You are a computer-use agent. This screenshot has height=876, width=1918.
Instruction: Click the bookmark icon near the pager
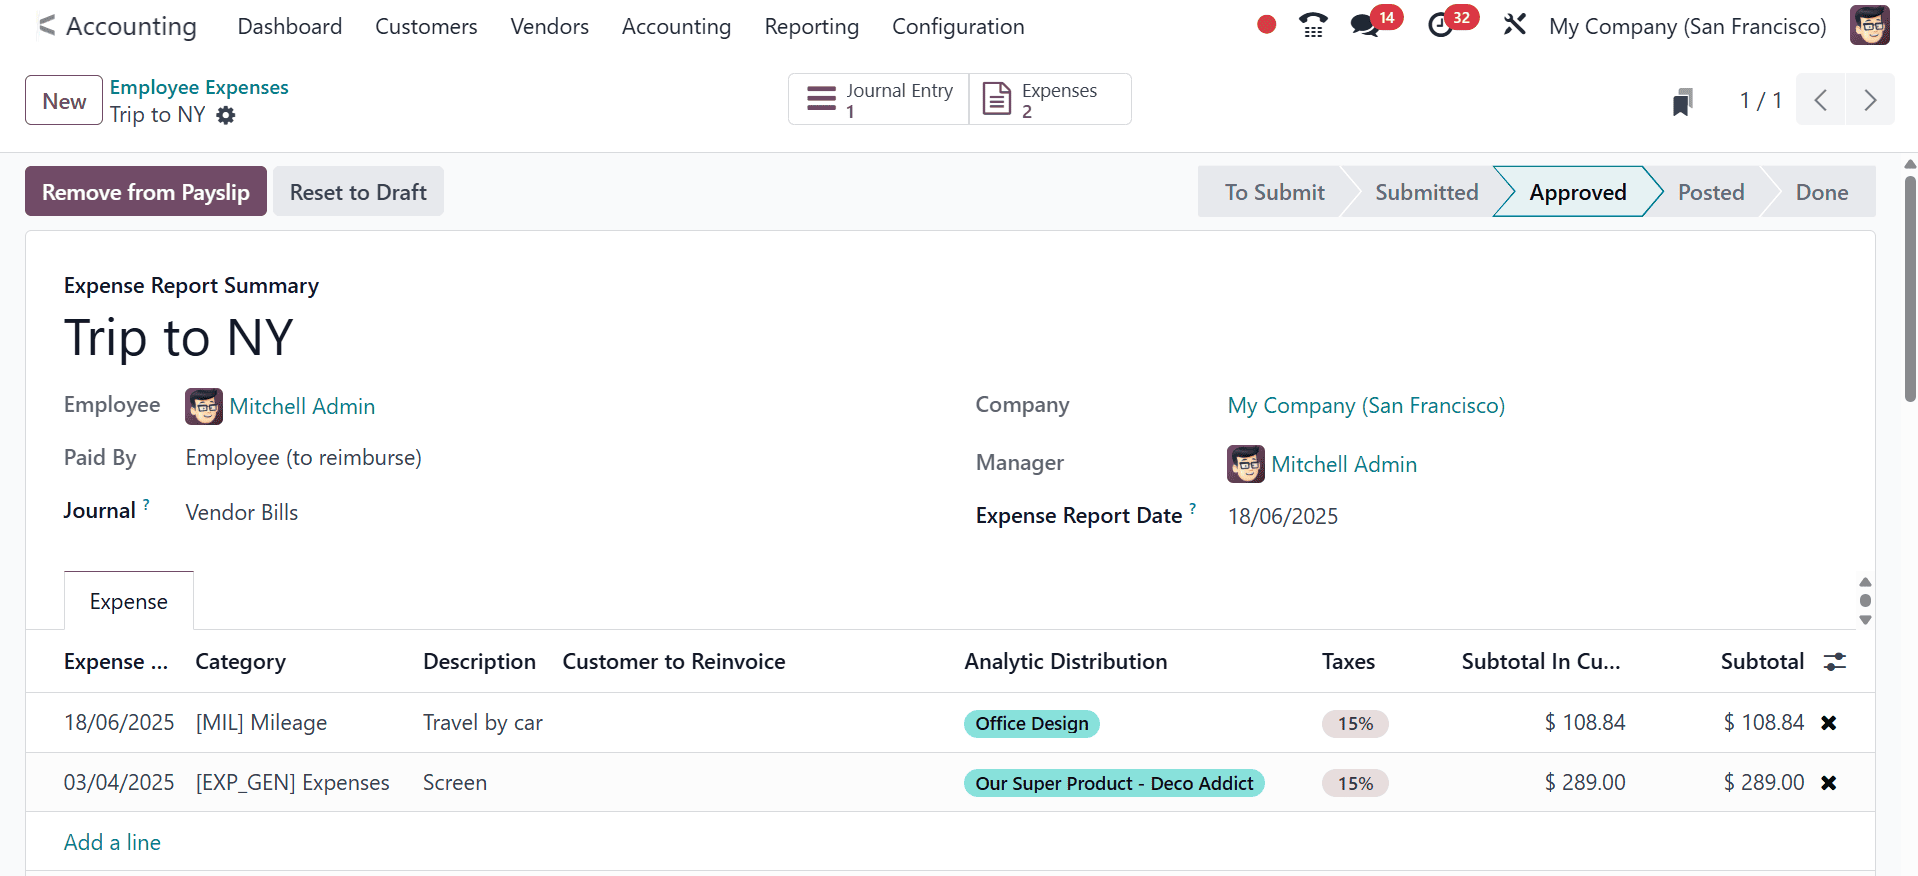pyautogui.click(x=1682, y=101)
